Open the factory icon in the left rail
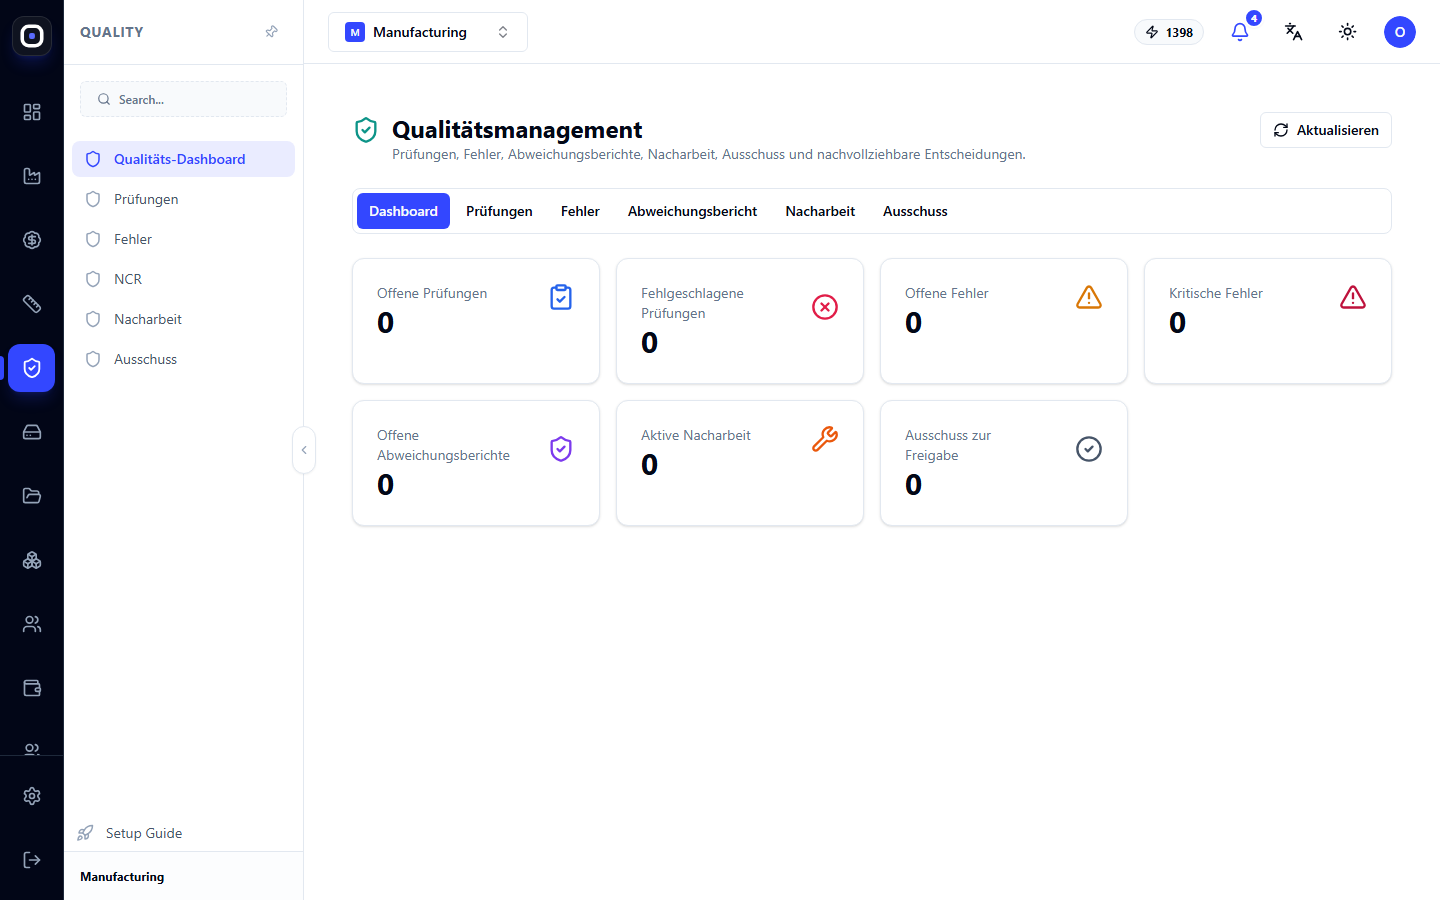The image size is (1440, 900). click(32, 176)
